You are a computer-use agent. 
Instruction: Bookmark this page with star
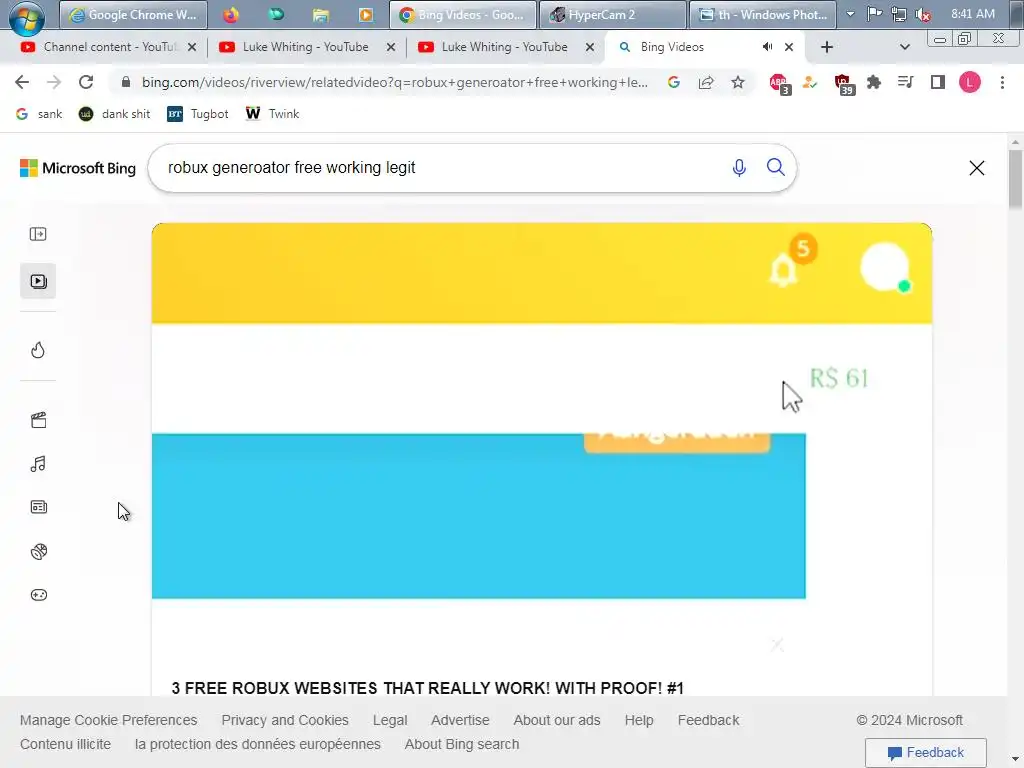click(x=738, y=82)
